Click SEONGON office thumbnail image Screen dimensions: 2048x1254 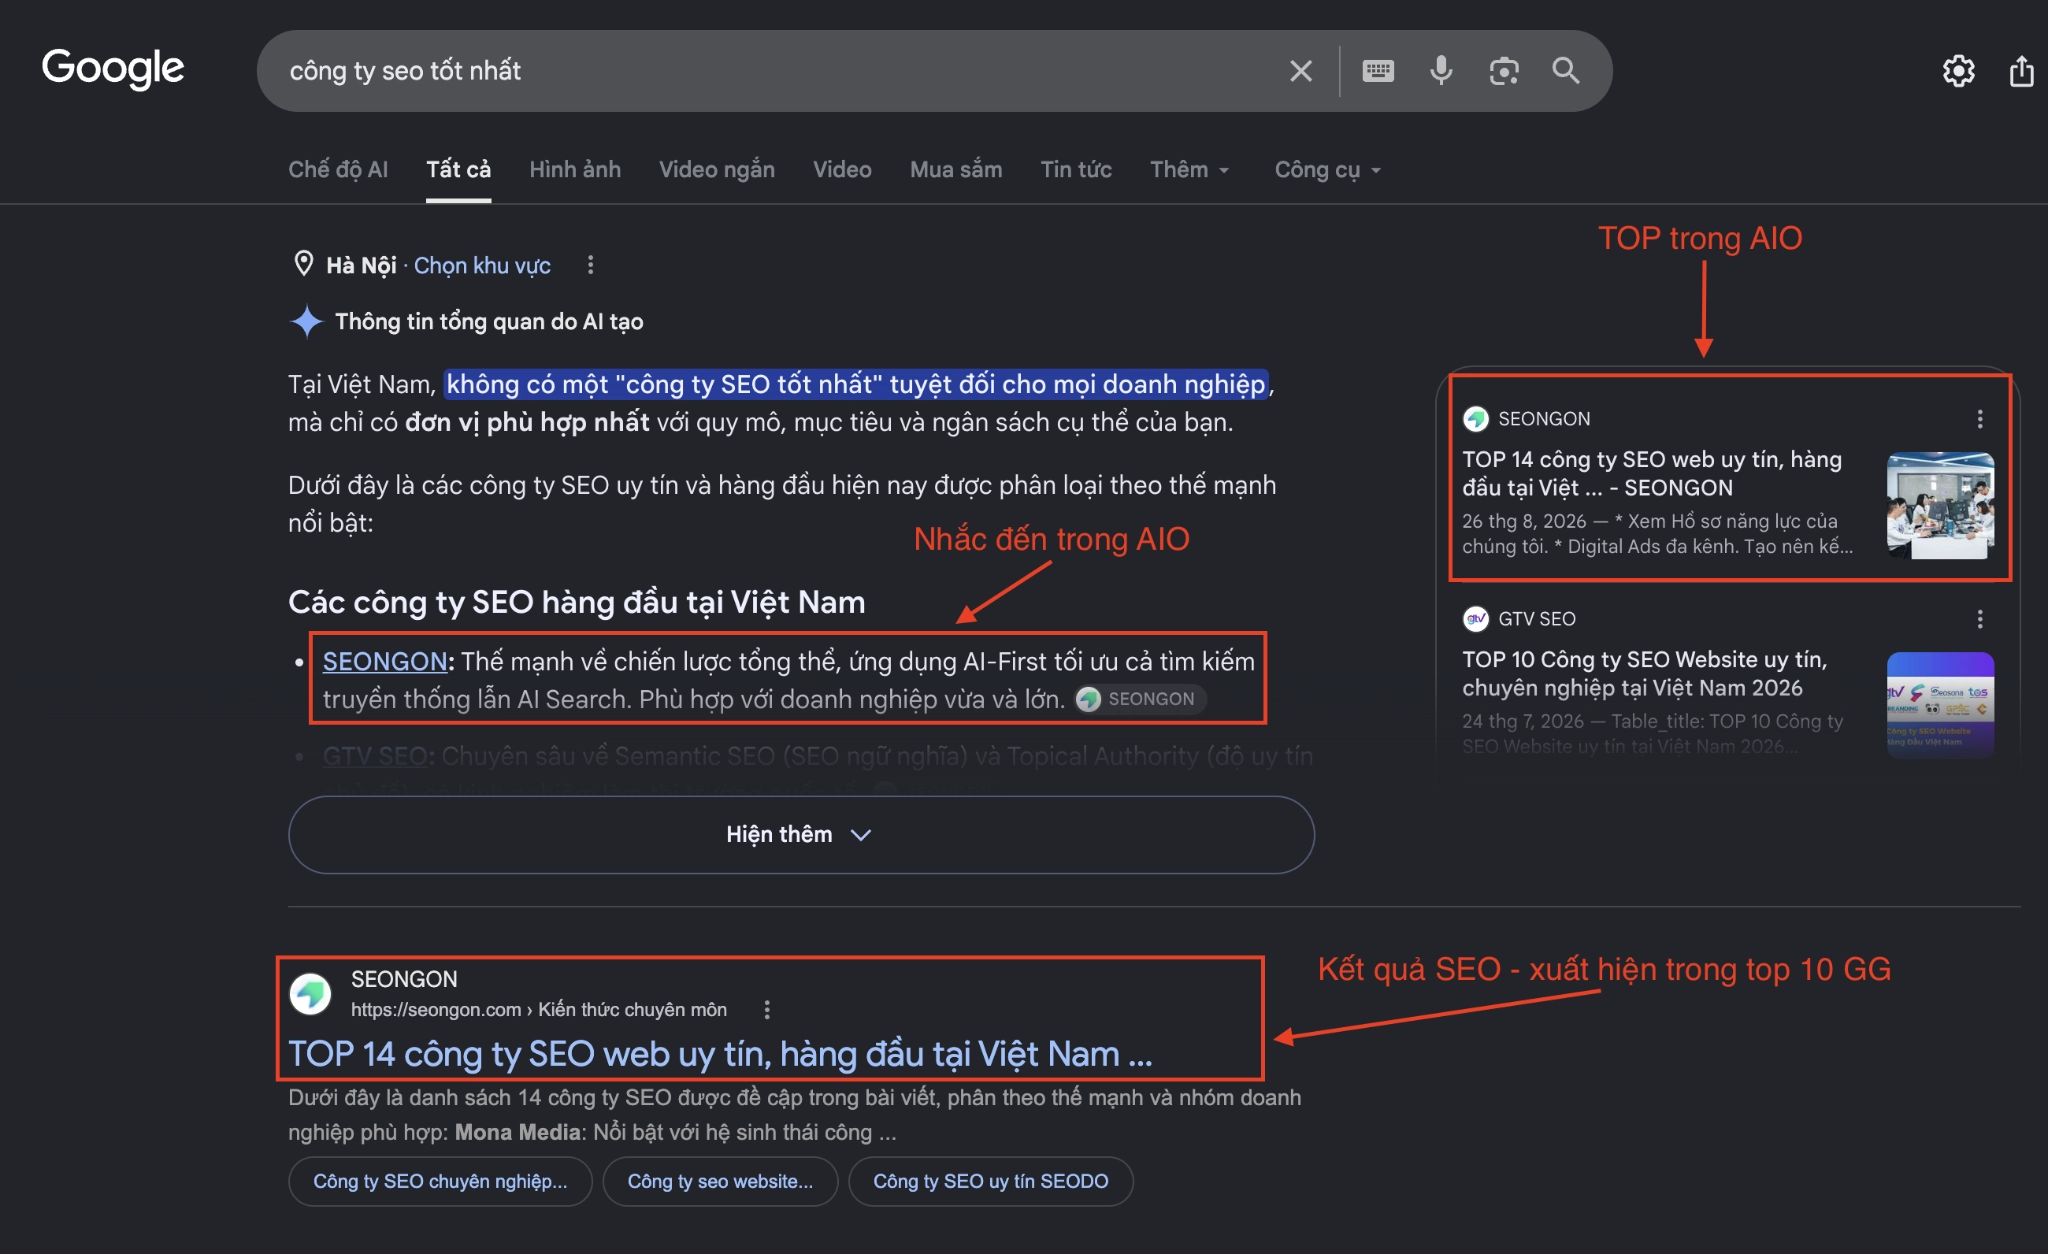pos(1940,505)
